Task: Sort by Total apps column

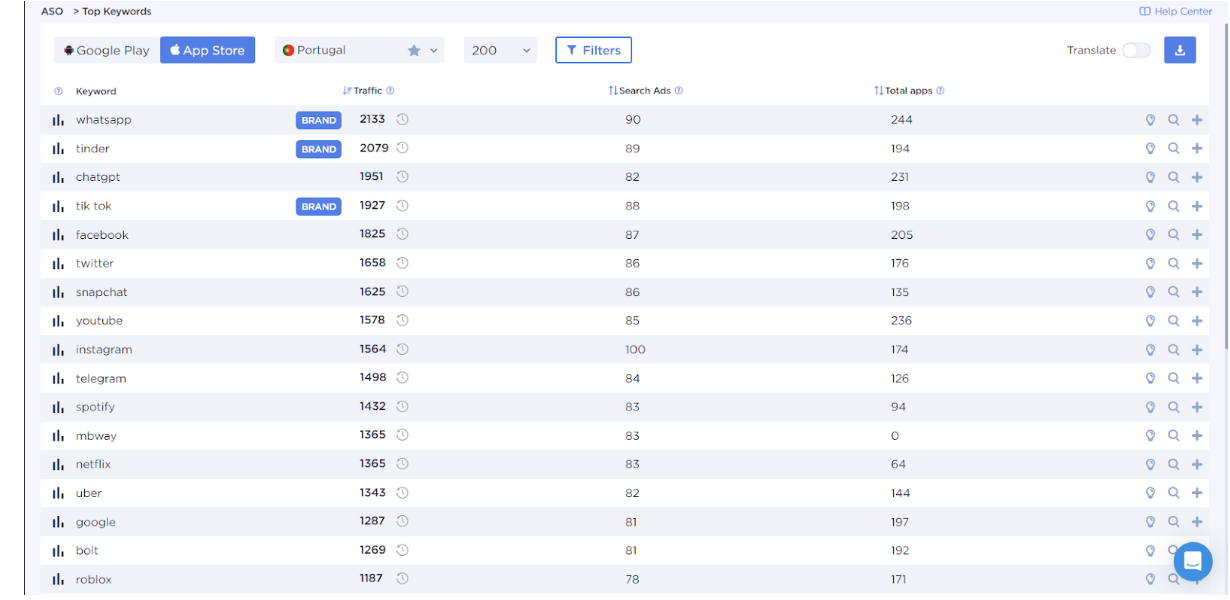Action: [903, 91]
